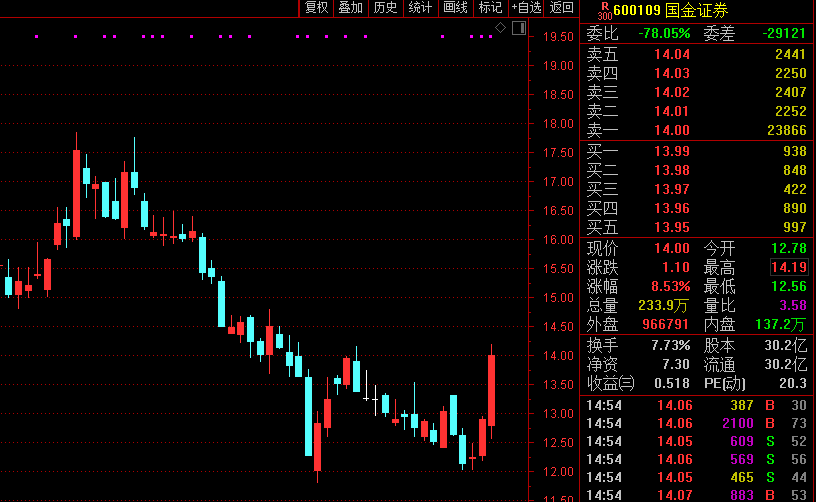Select 今开 value 12.78
Viewport: 816px width, 502px height.
788,249
